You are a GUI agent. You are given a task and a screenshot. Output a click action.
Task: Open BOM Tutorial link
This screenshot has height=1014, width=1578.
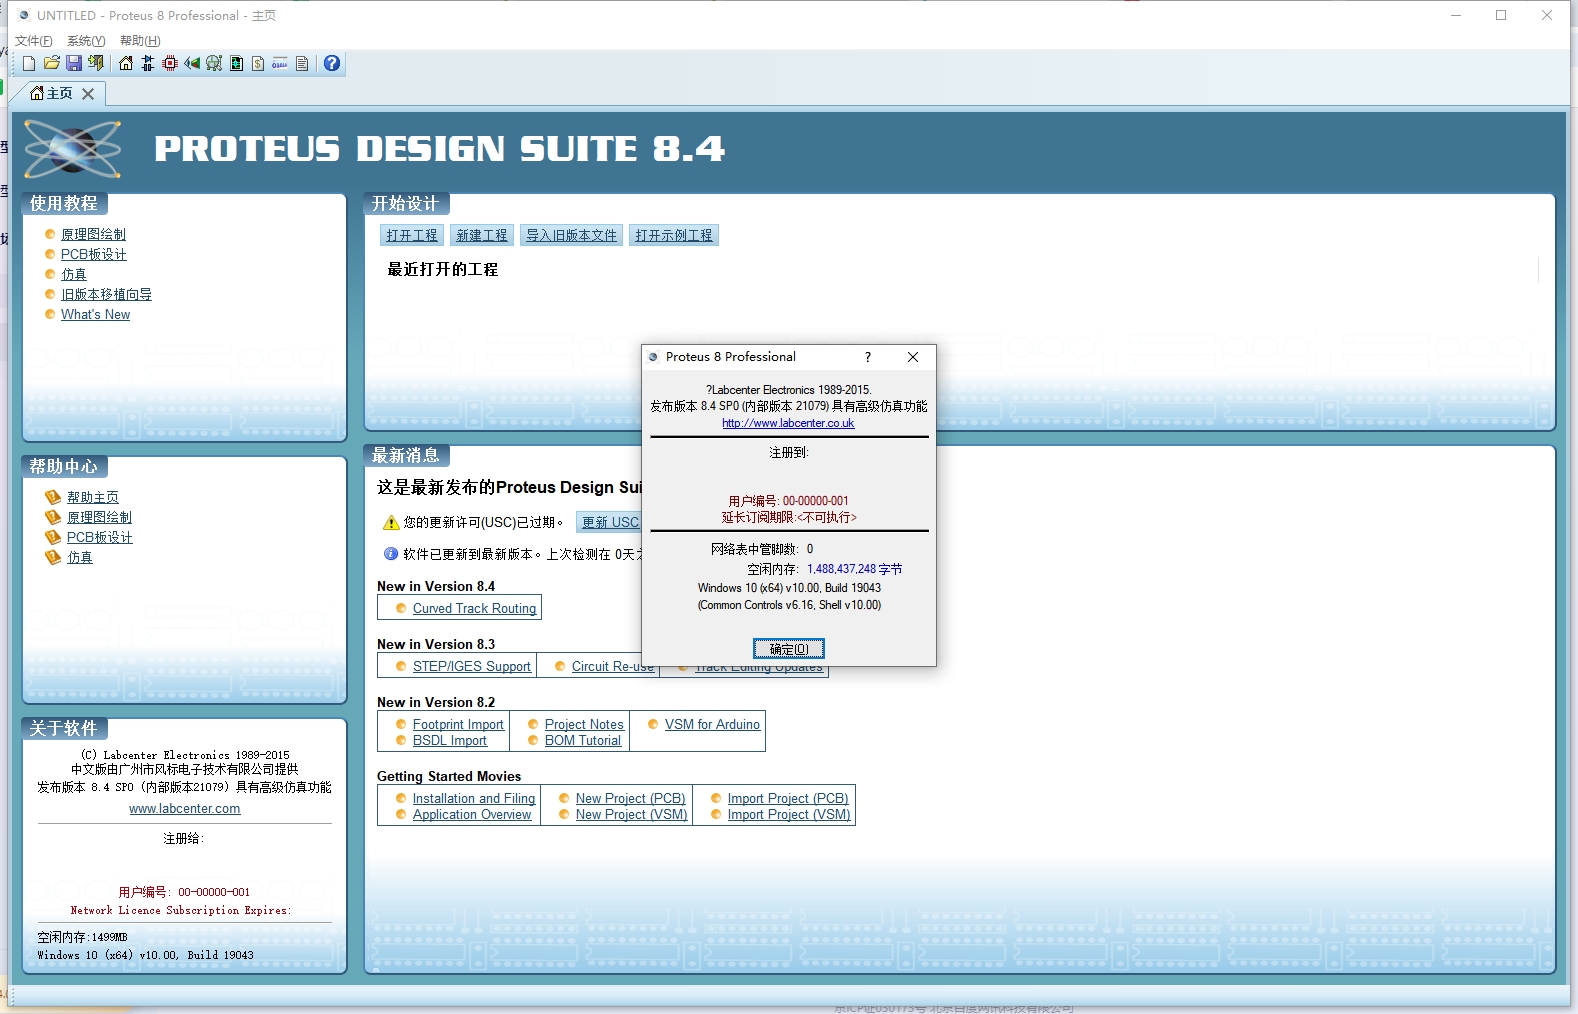[583, 740]
